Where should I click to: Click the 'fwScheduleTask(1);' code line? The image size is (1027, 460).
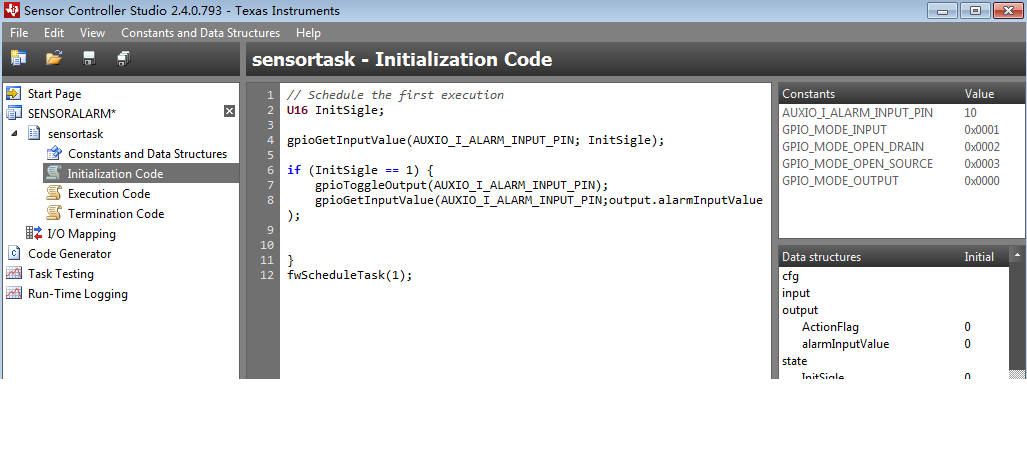coord(350,275)
